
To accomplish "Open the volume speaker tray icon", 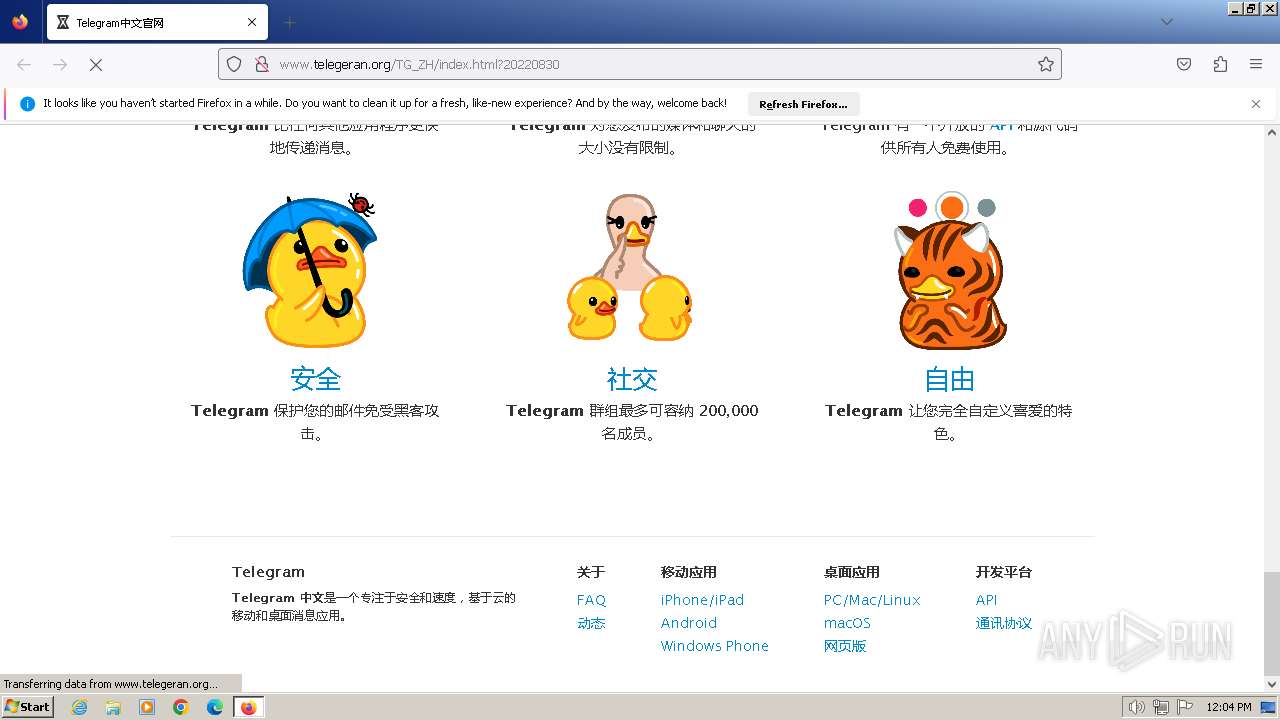I will tap(1137, 707).
